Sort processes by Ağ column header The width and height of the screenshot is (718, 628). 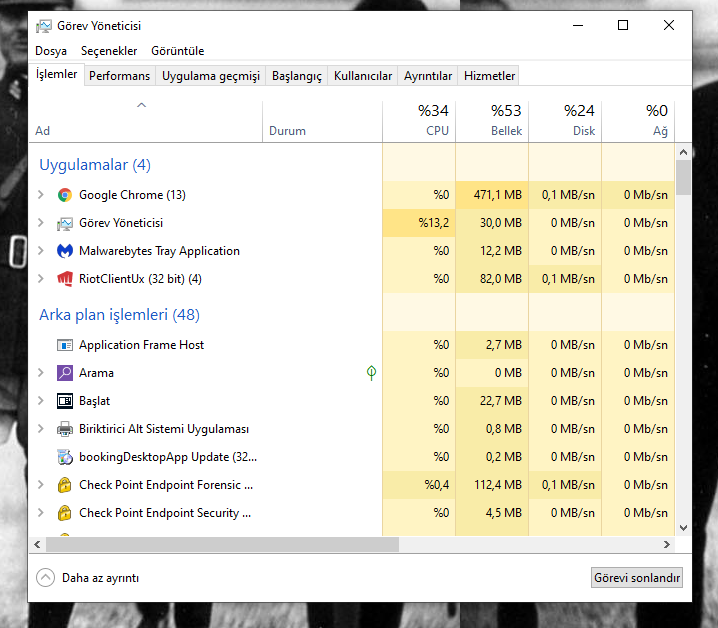pyautogui.click(x=638, y=121)
